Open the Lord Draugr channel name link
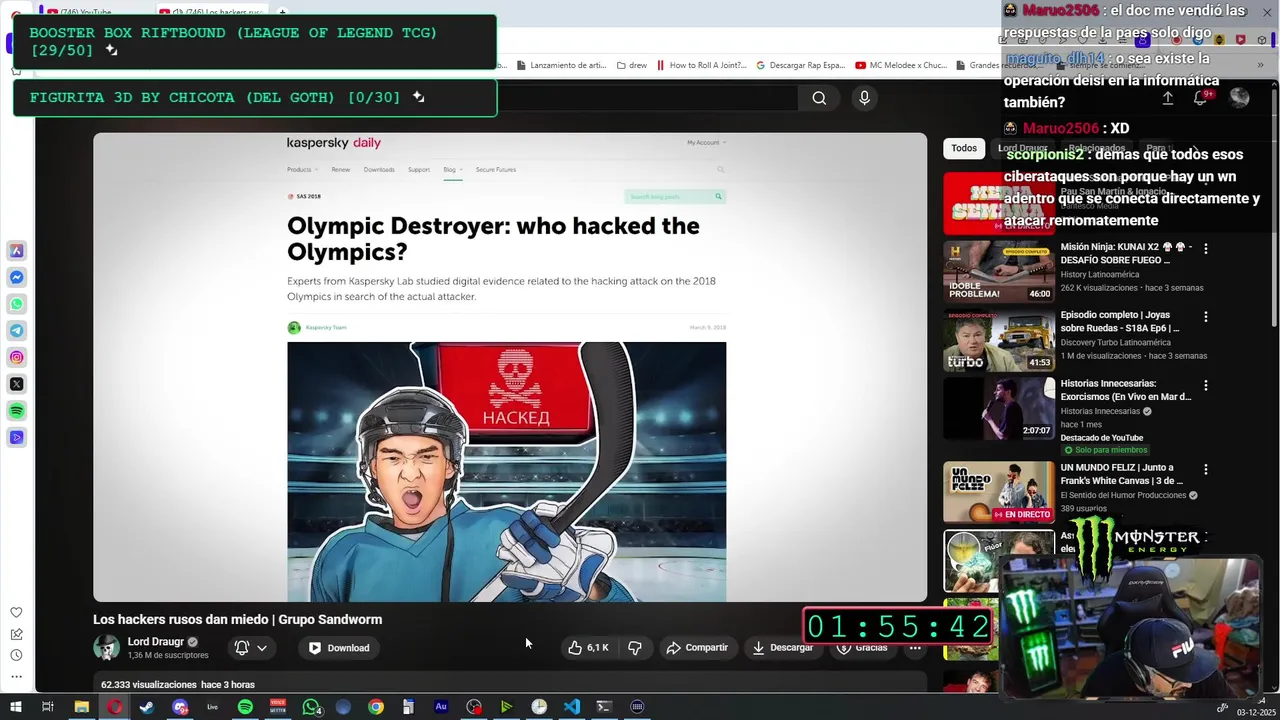 (x=155, y=642)
